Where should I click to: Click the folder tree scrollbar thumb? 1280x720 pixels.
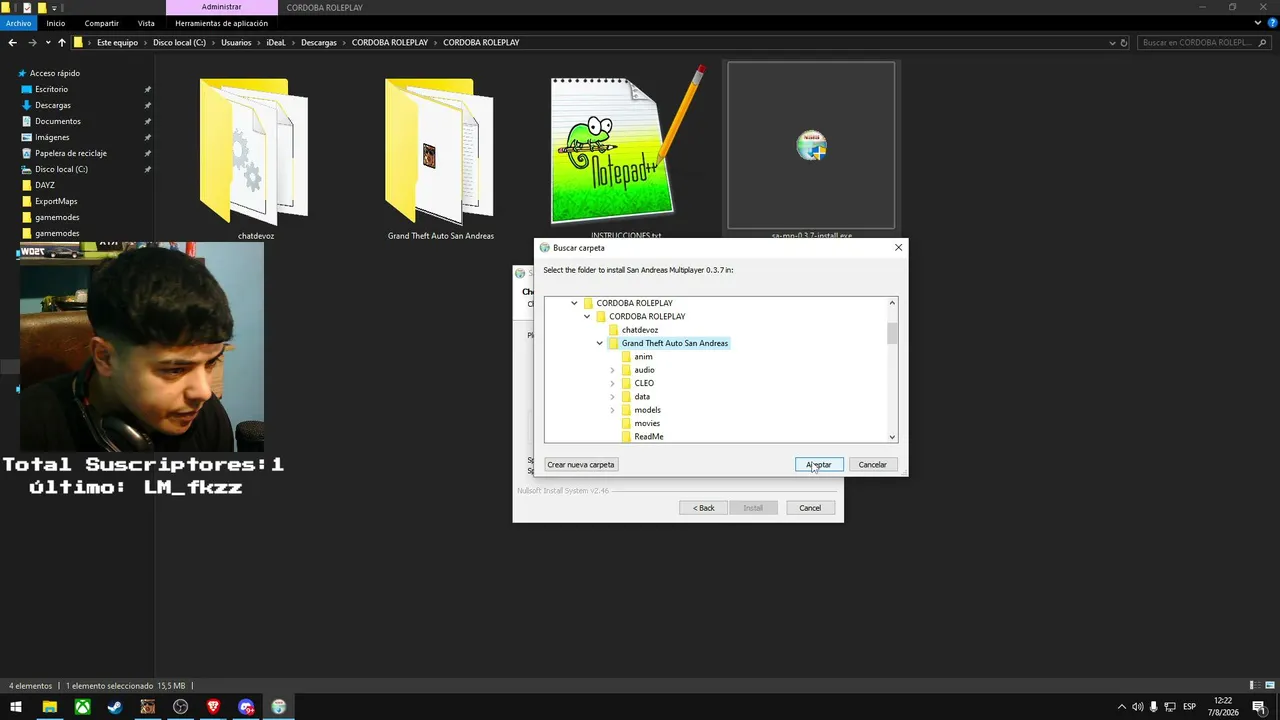point(892,333)
